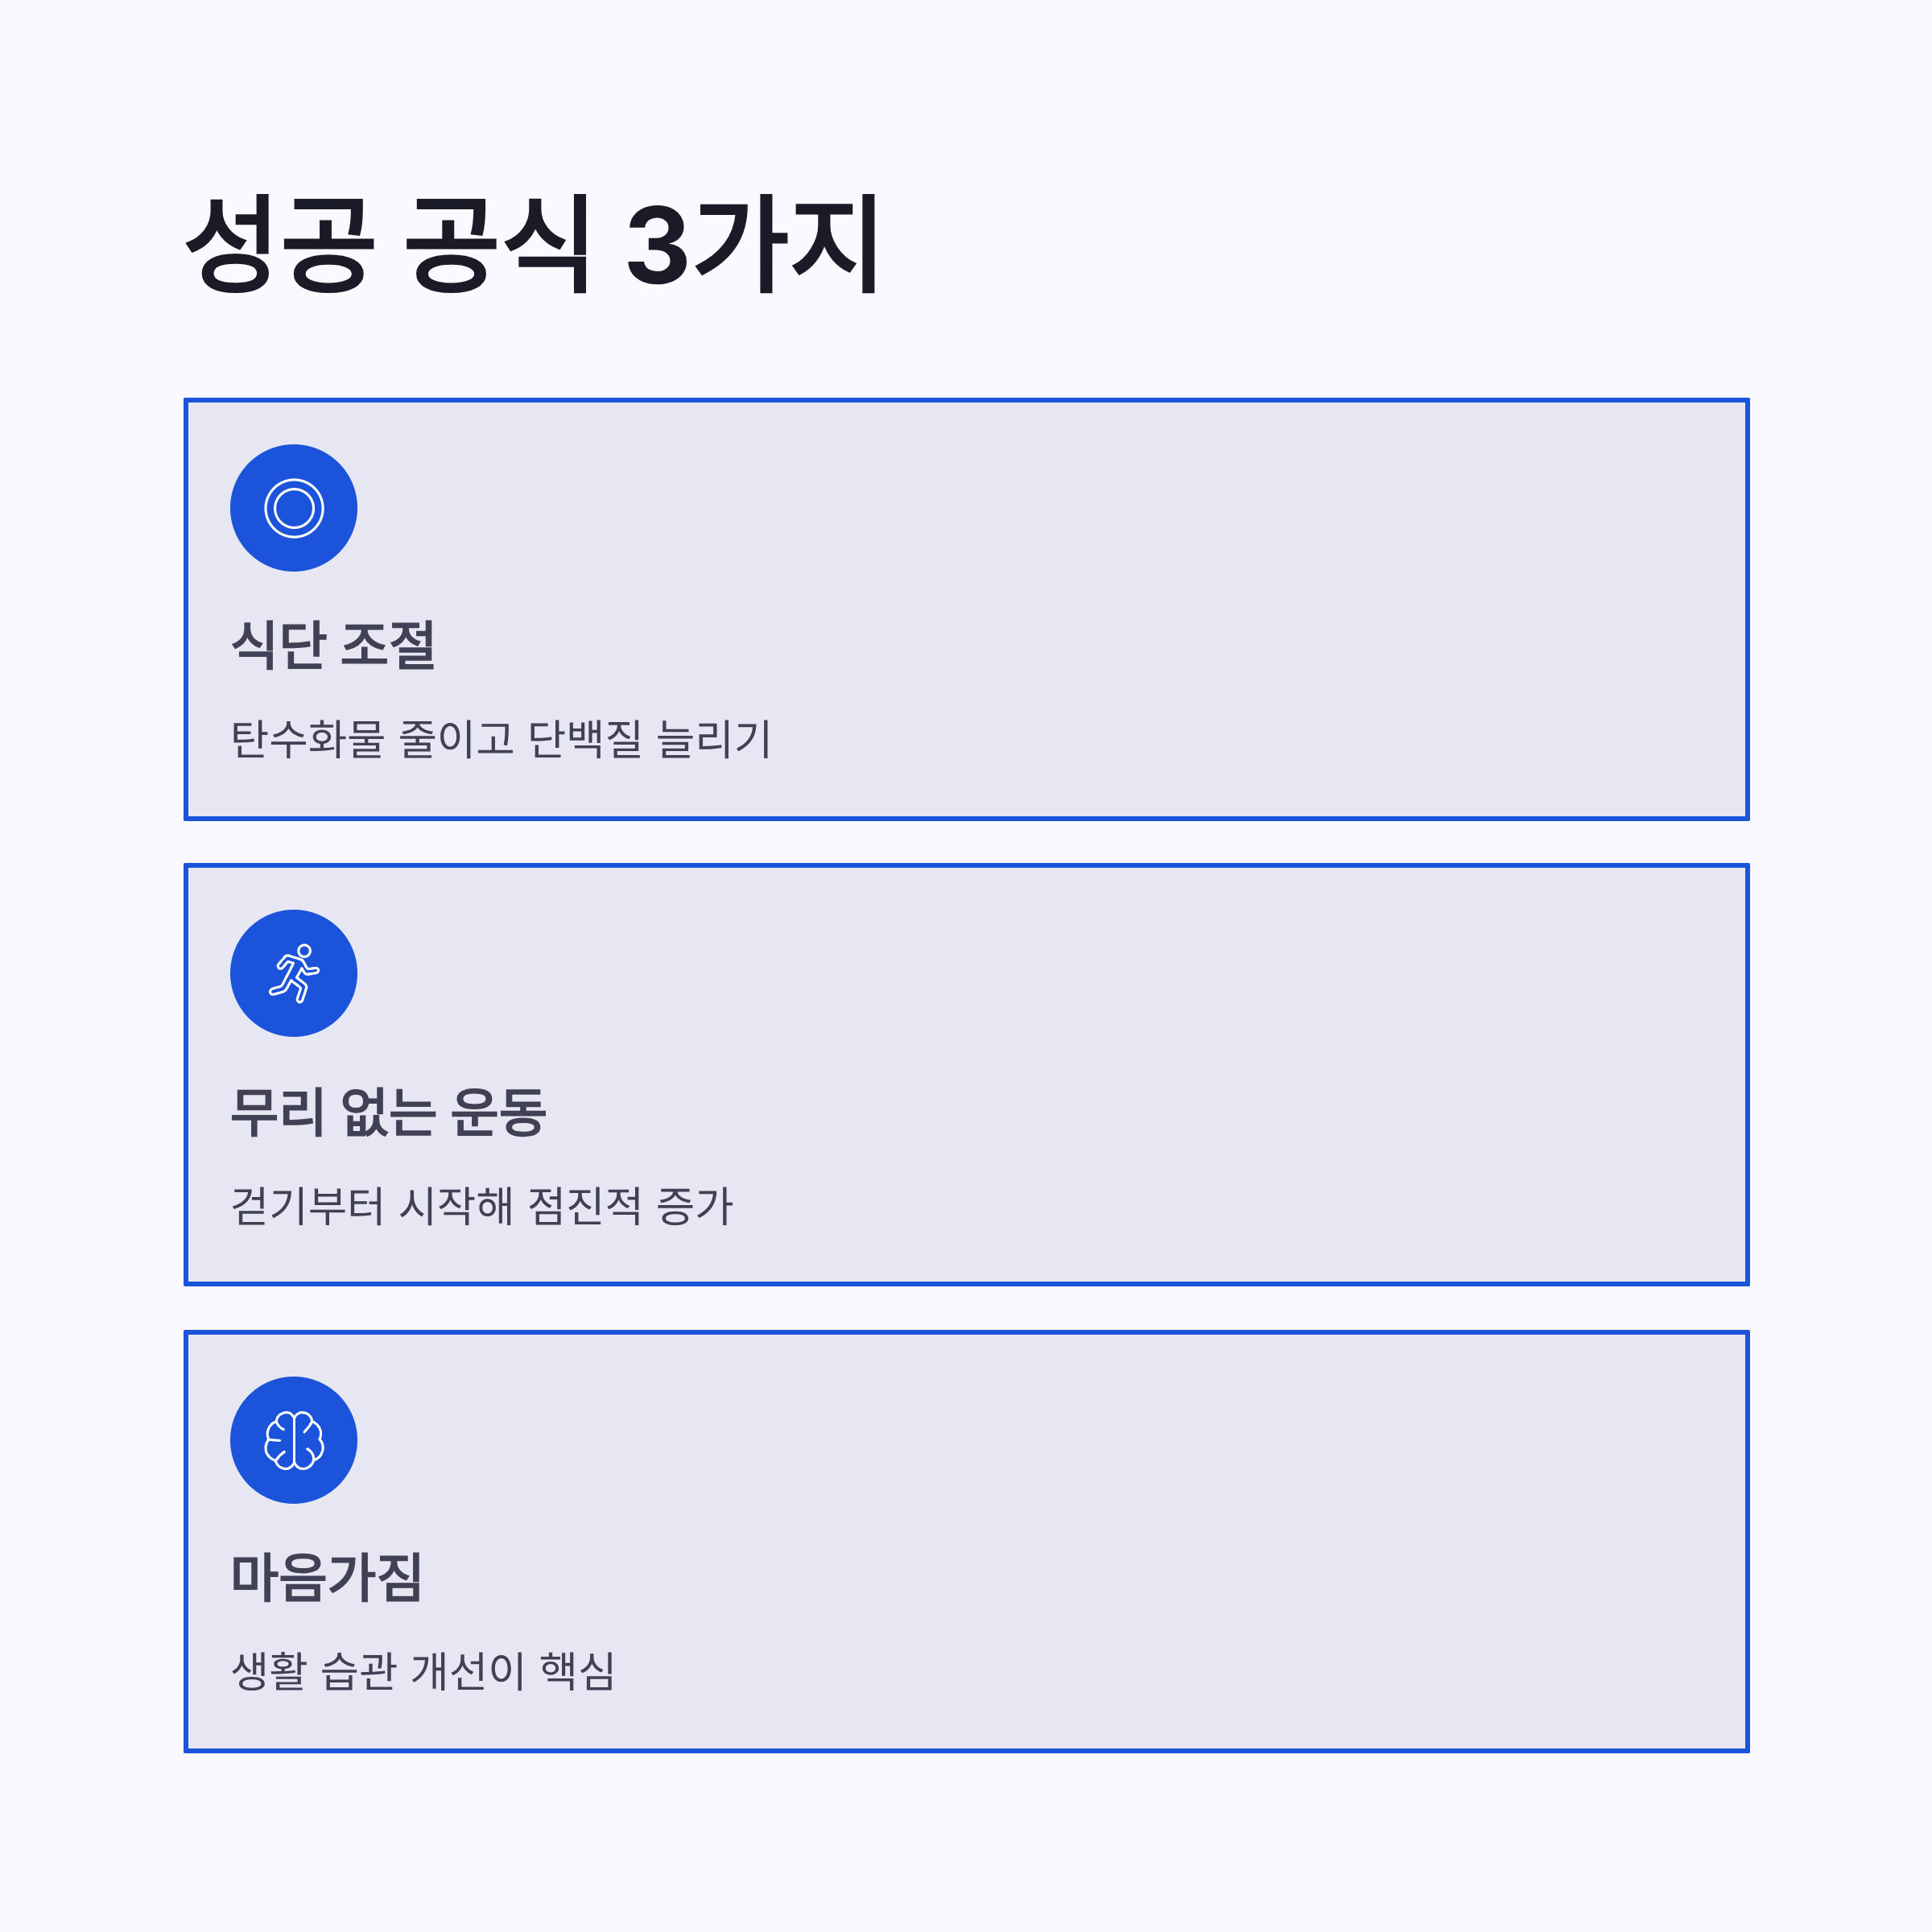The width and height of the screenshot is (1932, 1932).
Task: Click the 마음가짐 heading
Action: tap(326, 1577)
